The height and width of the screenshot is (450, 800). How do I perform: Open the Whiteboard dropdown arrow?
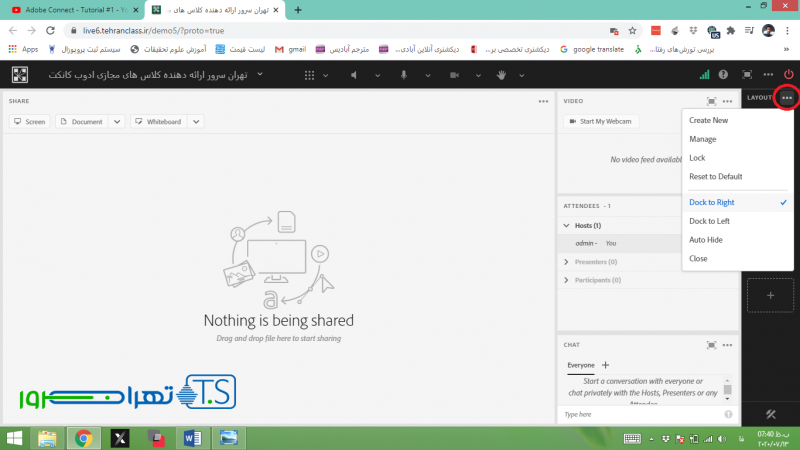196,121
